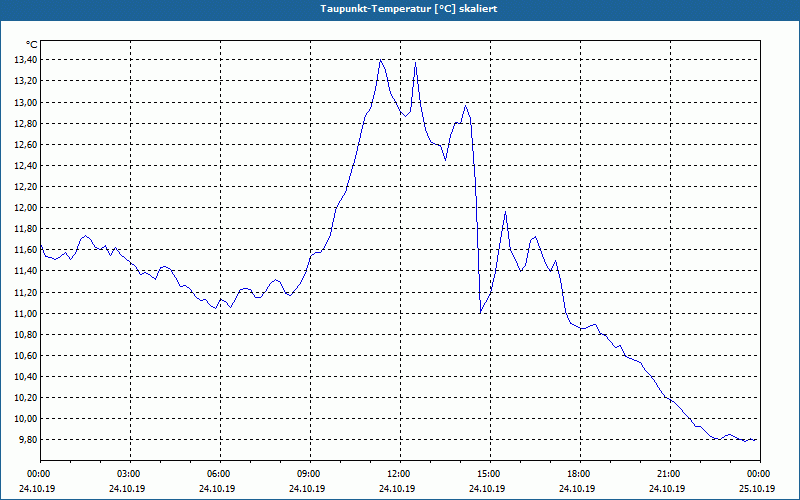
Task: Select the 12,20 y-axis value
Action: coord(26,187)
